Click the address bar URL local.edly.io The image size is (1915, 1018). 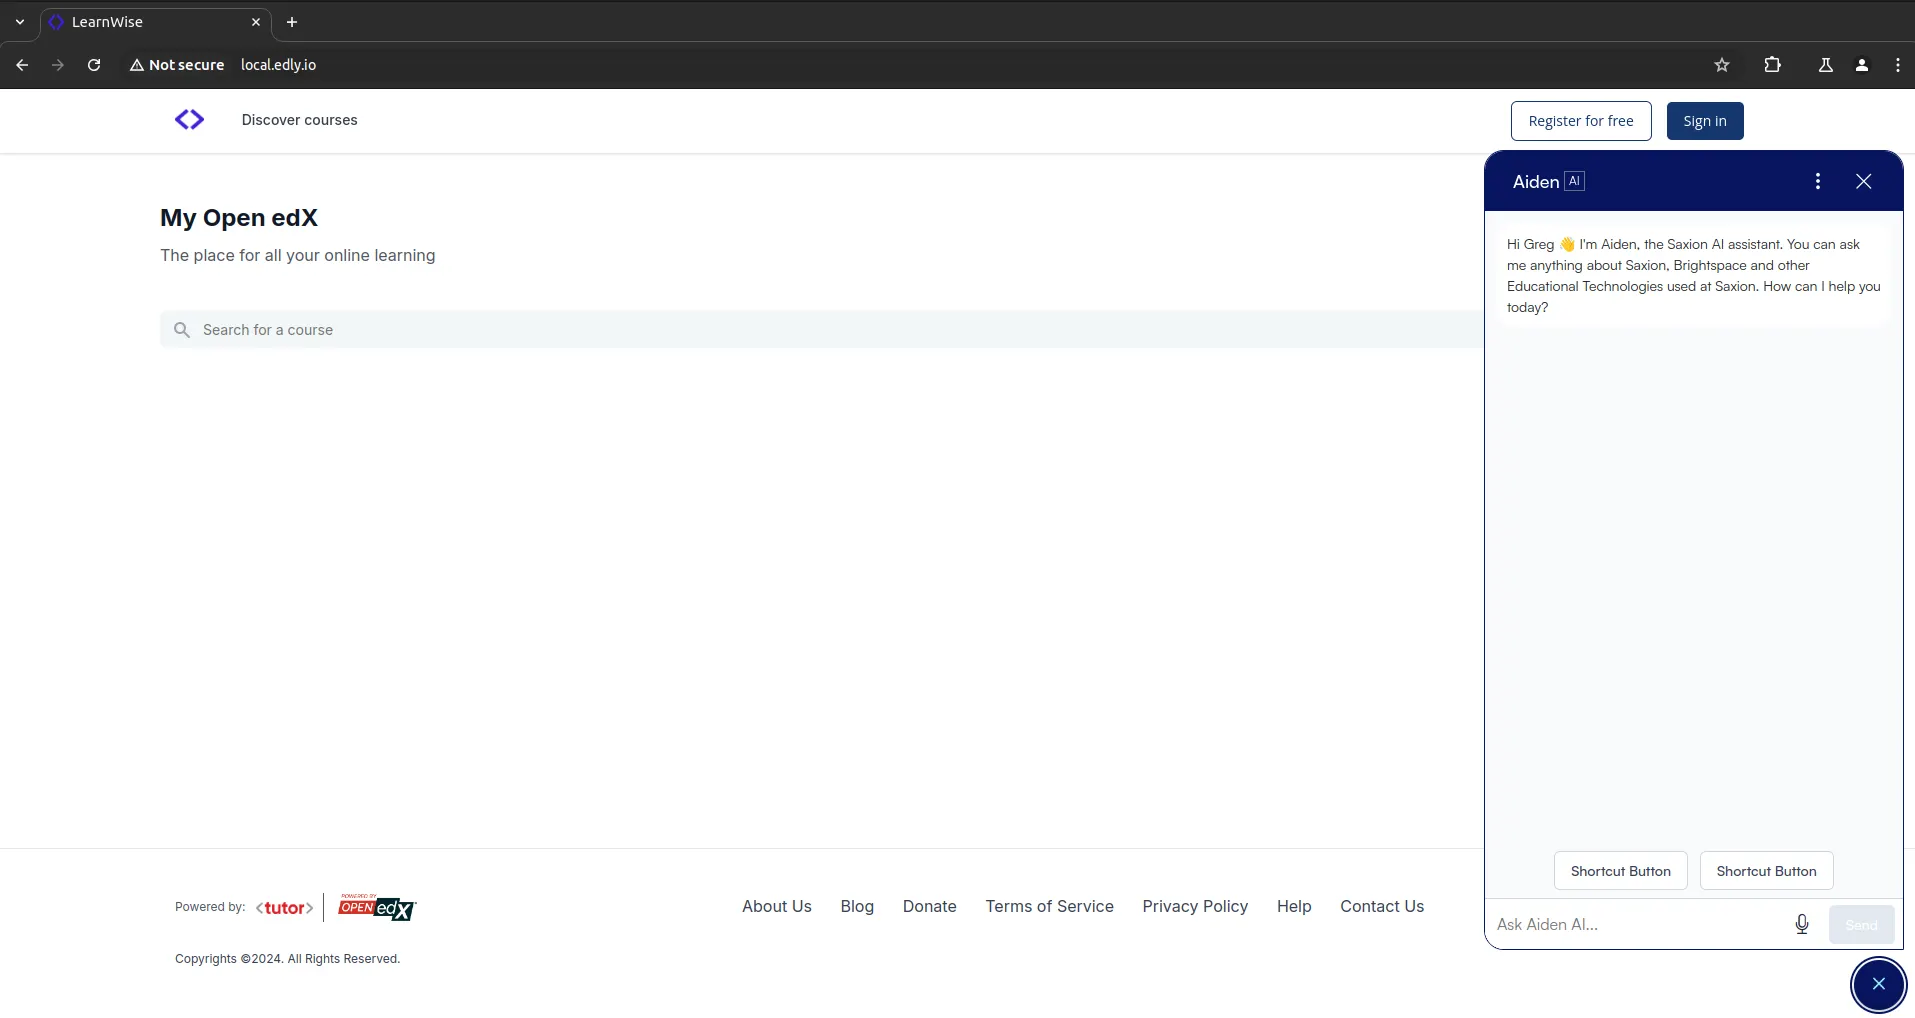click(278, 65)
